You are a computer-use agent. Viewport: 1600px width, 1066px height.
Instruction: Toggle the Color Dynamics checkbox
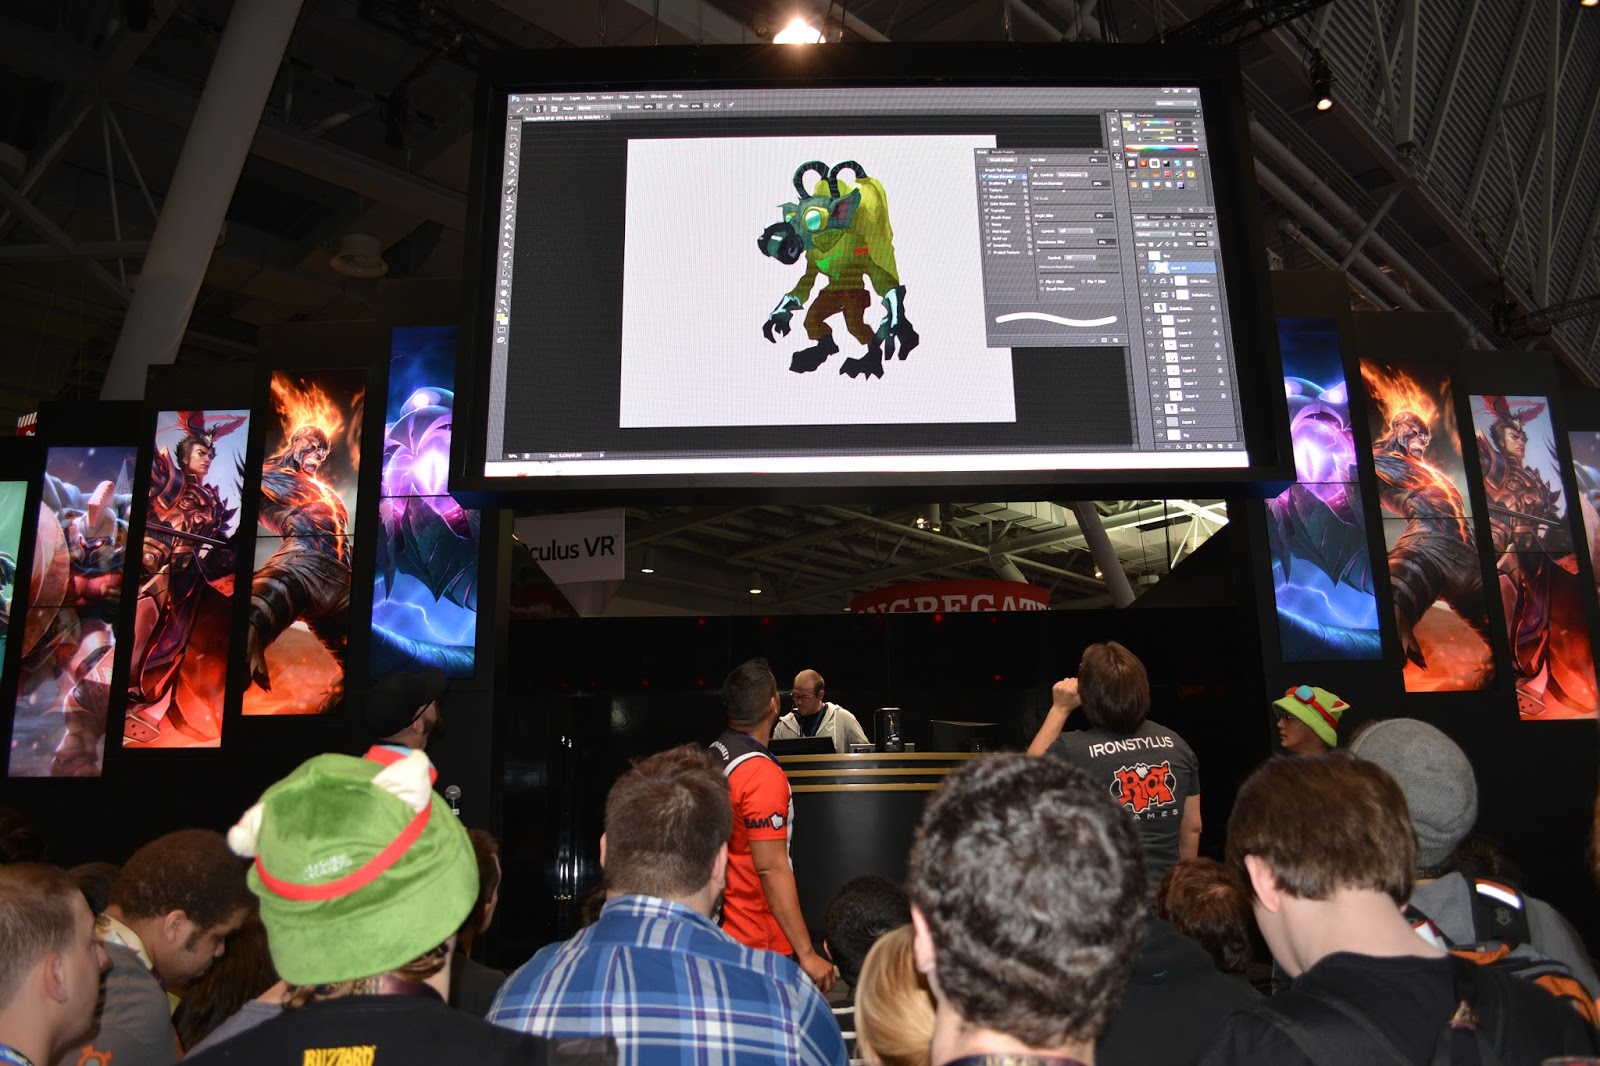coord(987,204)
